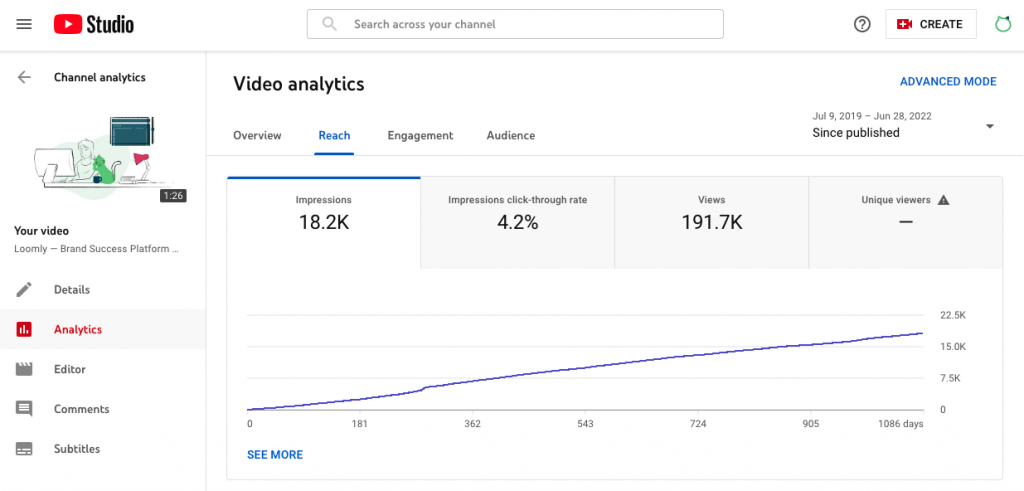Image resolution: width=1024 pixels, height=491 pixels.
Task: Go back via Channel analytics arrow
Action: click(24, 77)
